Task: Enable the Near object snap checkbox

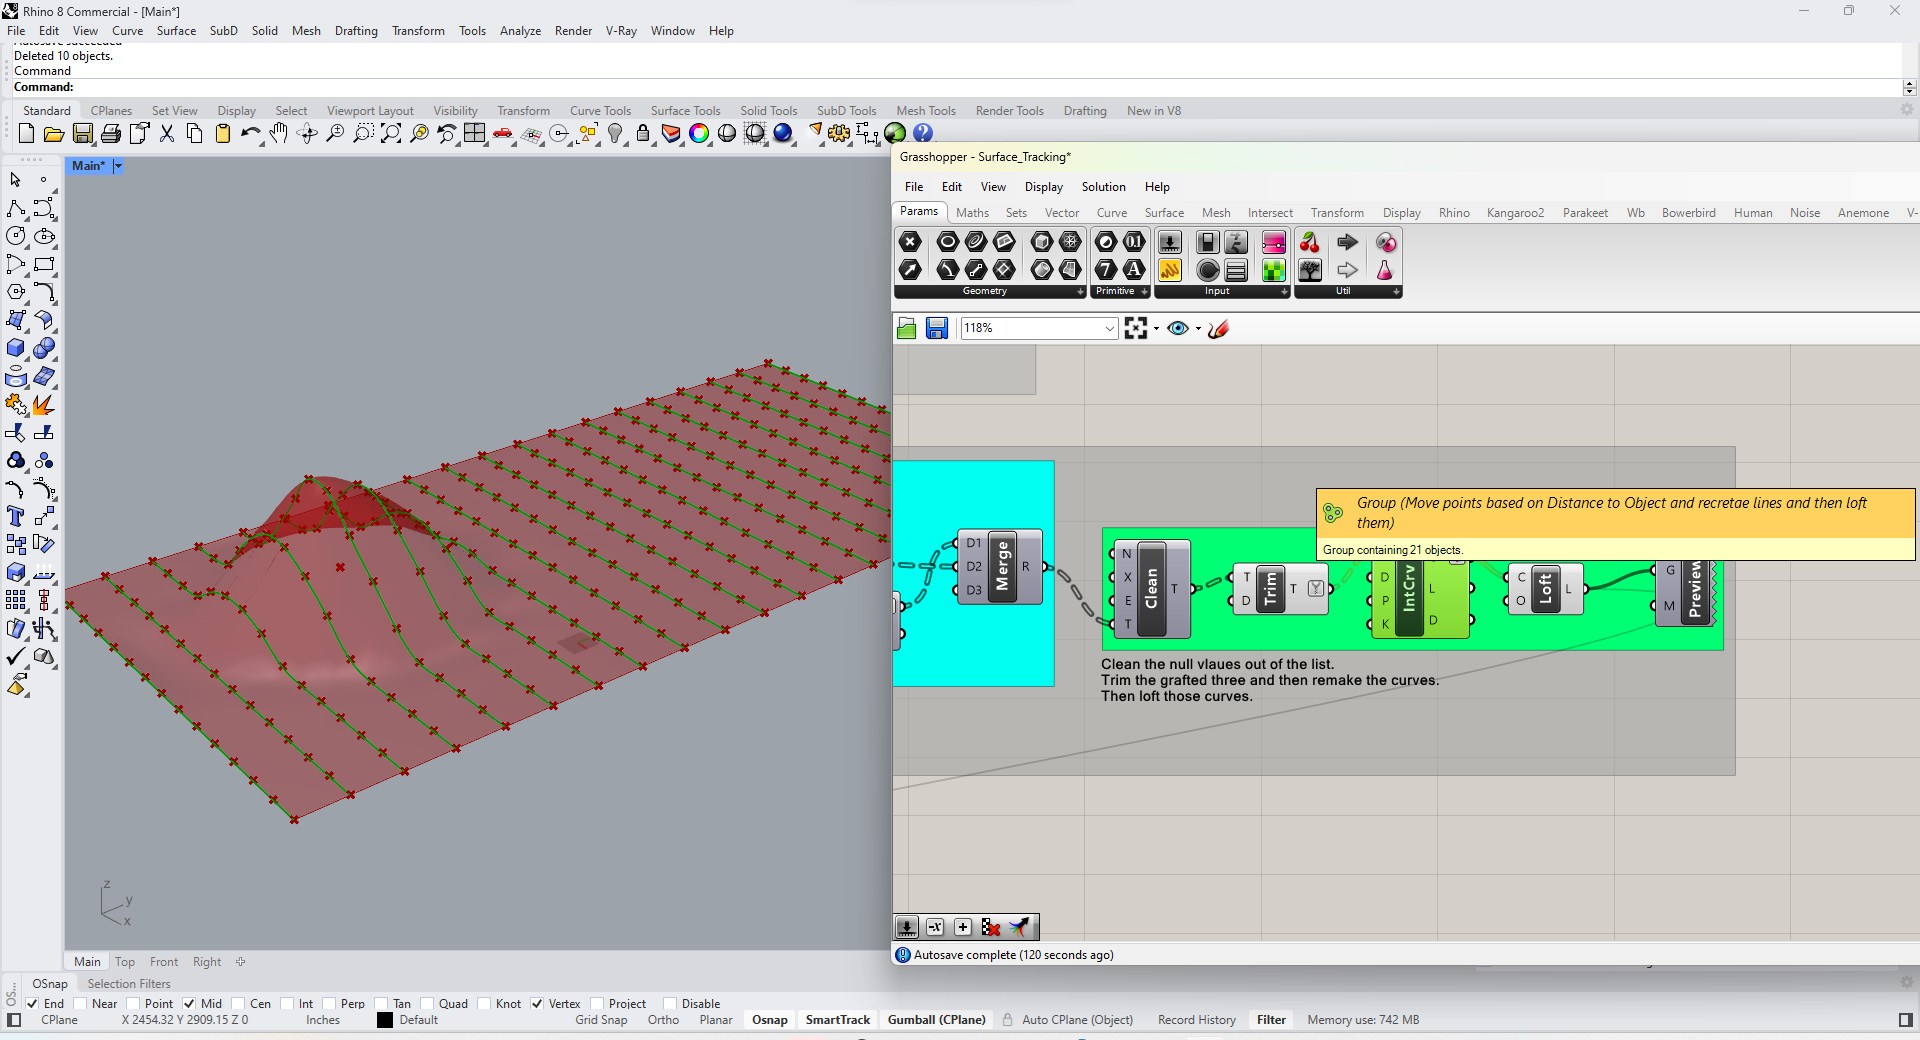Action: pyautogui.click(x=81, y=1004)
